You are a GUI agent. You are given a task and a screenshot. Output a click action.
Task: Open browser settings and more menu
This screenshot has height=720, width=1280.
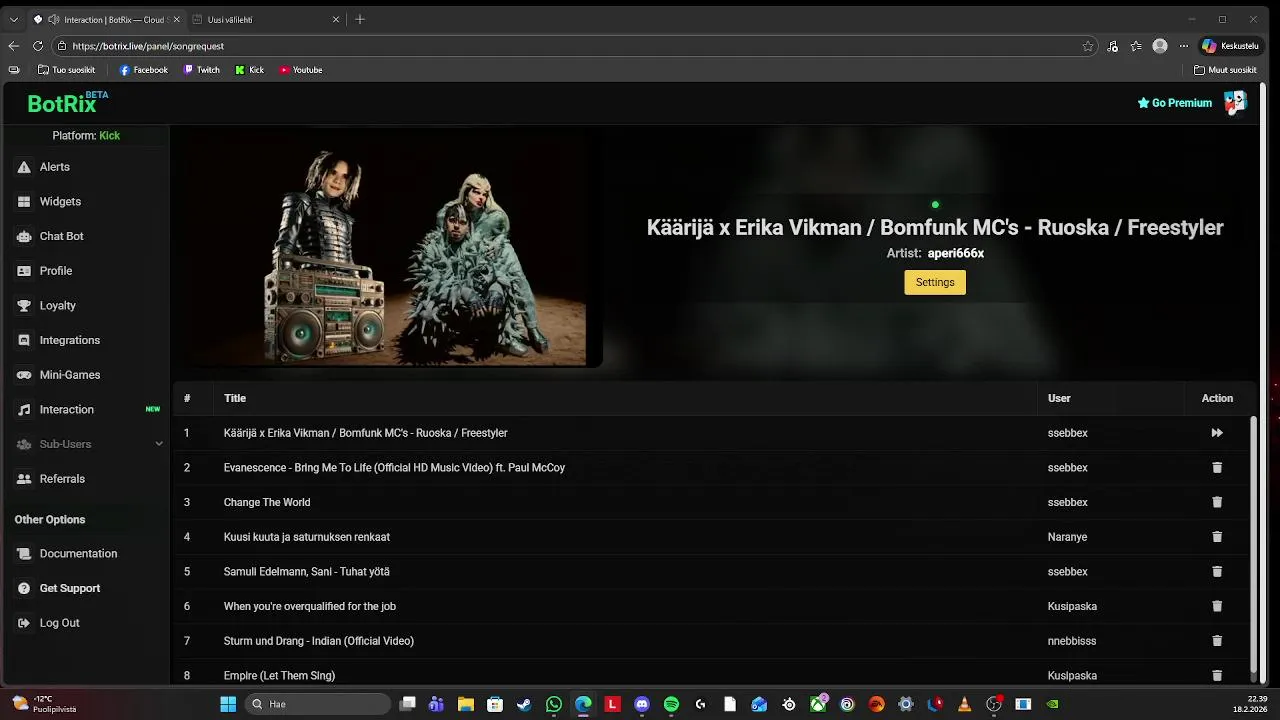pyautogui.click(x=1184, y=46)
